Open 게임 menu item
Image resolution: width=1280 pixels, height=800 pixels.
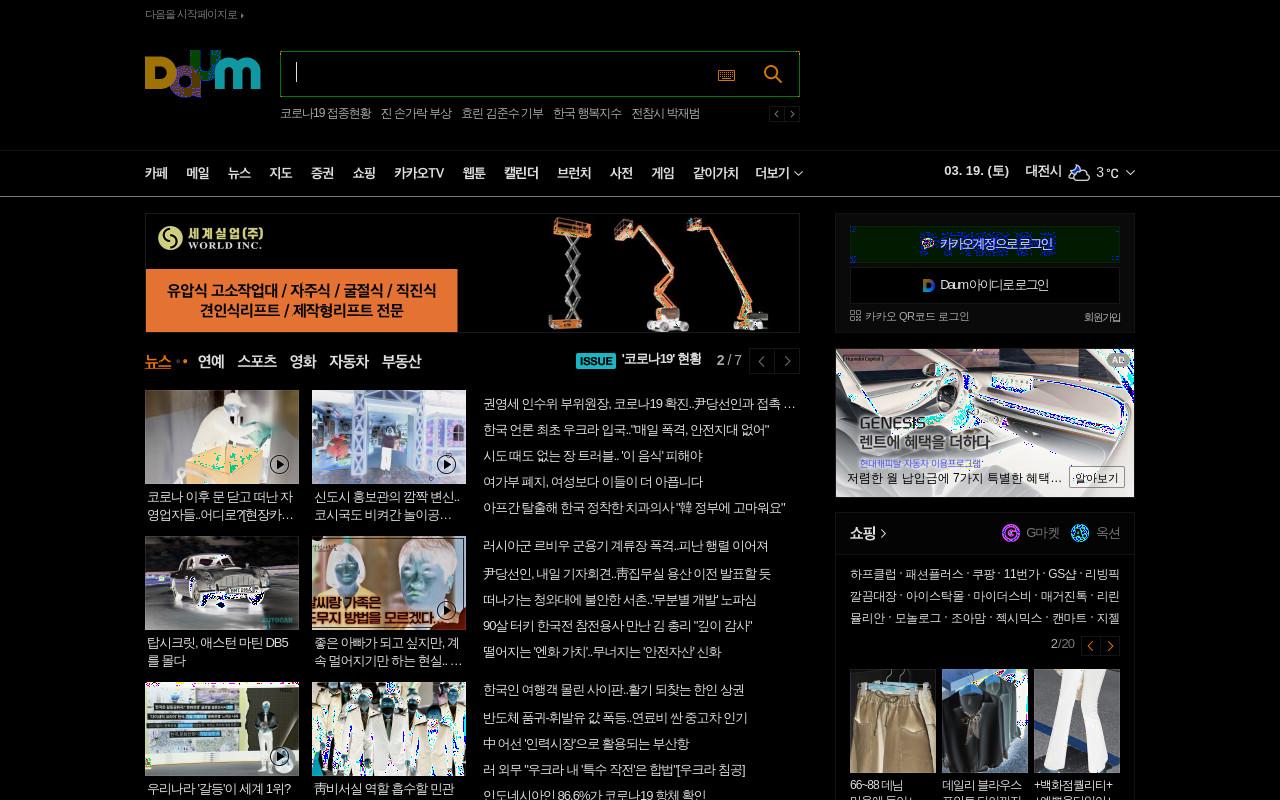(x=663, y=173)
